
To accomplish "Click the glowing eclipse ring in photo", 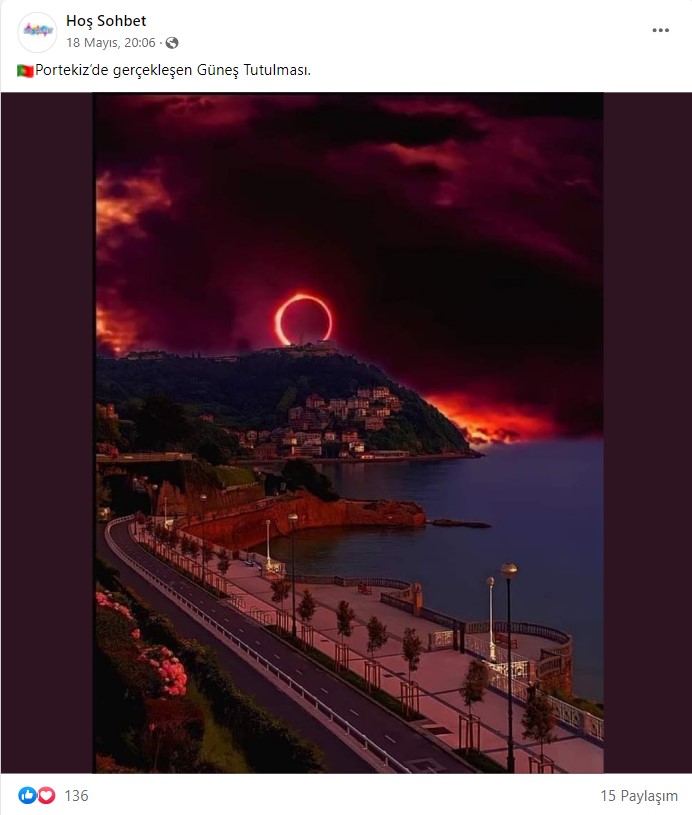I will click(x=304, y=320).
